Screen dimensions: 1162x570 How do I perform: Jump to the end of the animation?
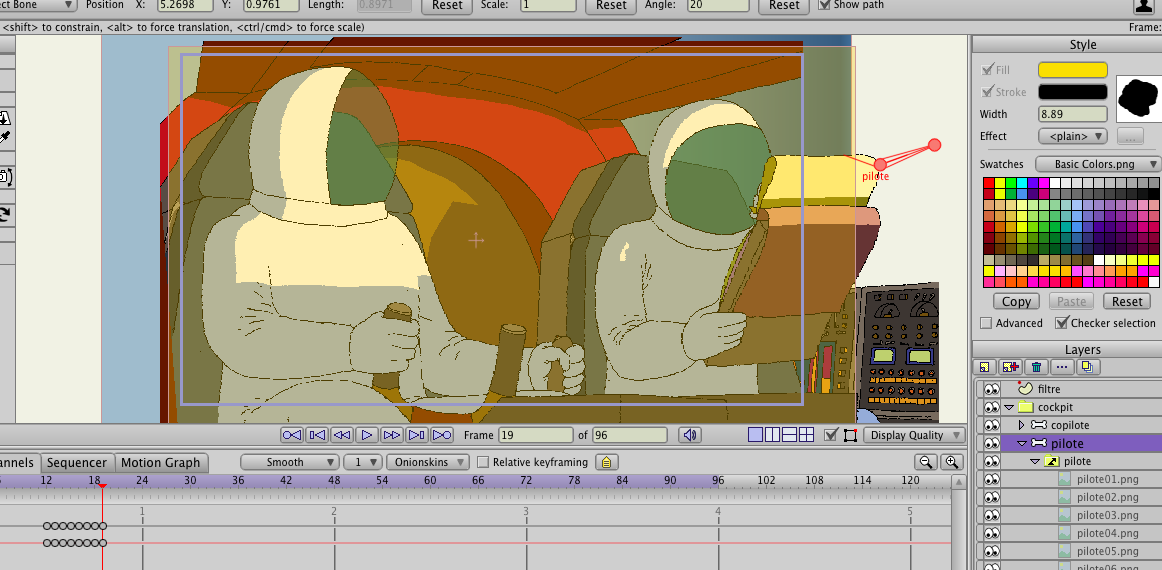tap(442, 435)
